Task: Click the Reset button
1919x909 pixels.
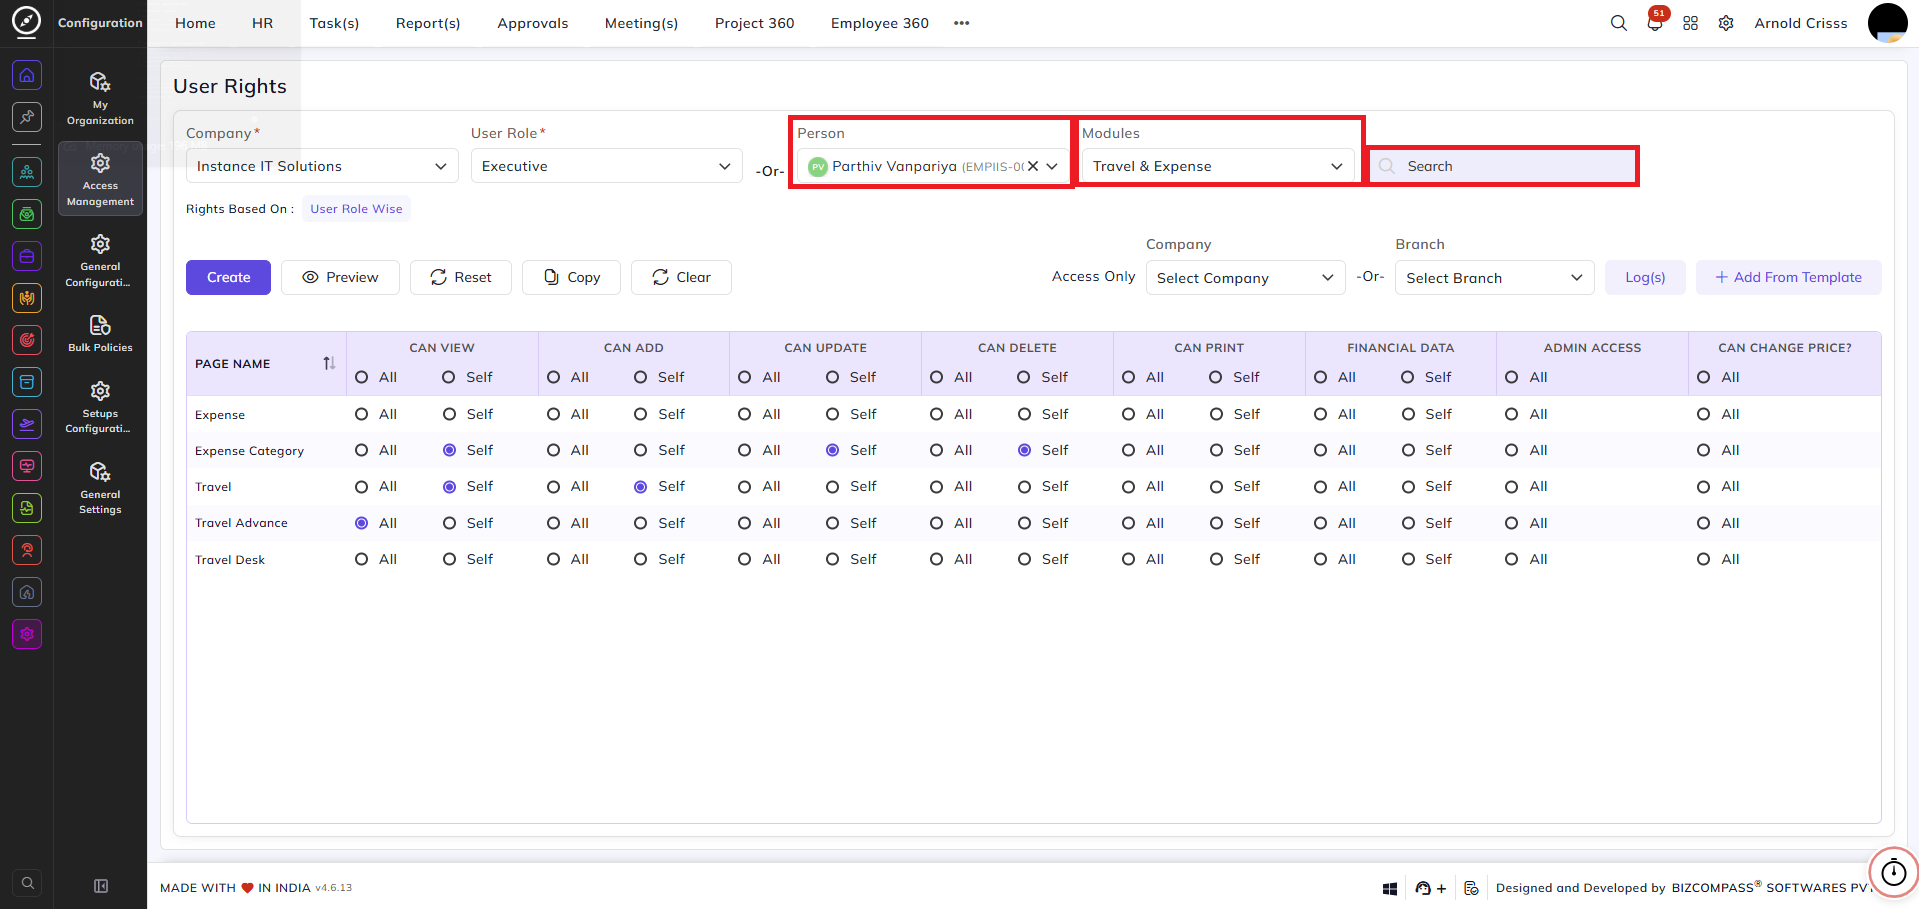Action: [461, 278]
